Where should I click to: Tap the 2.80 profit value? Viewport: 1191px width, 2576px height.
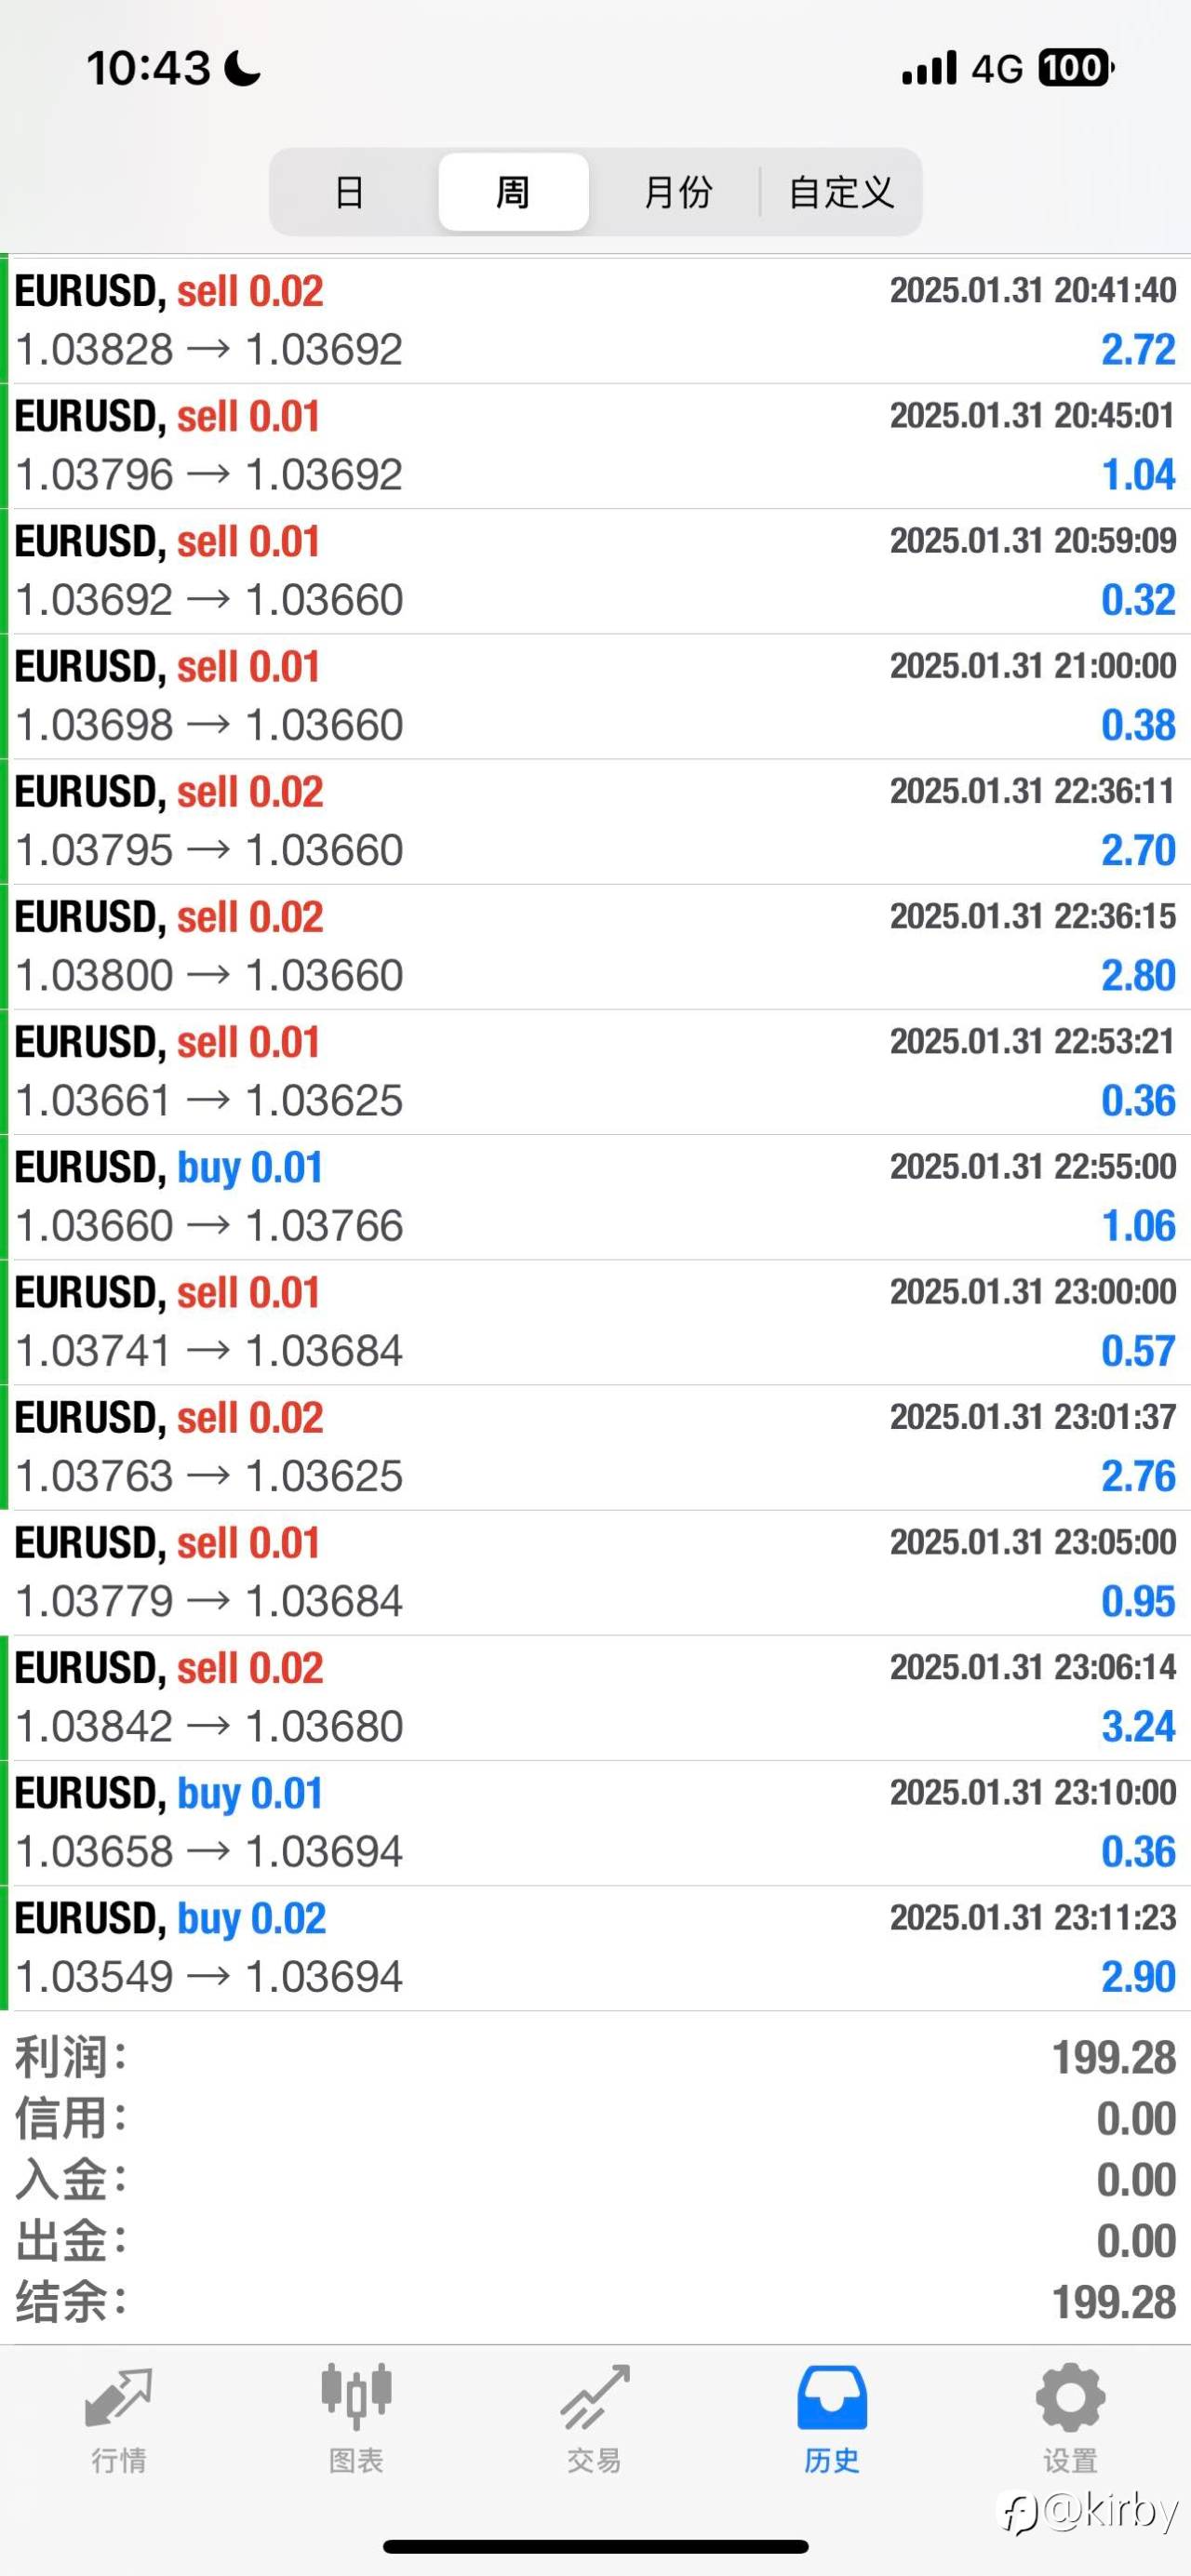coord(1138,976)
